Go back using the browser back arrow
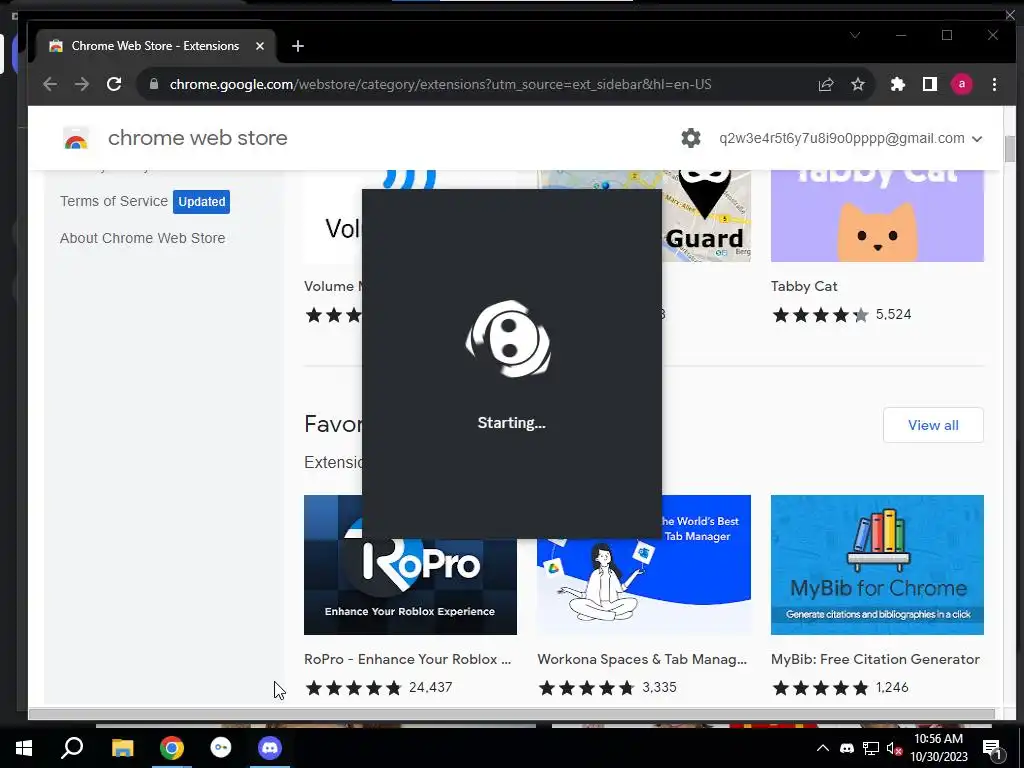 50,84
